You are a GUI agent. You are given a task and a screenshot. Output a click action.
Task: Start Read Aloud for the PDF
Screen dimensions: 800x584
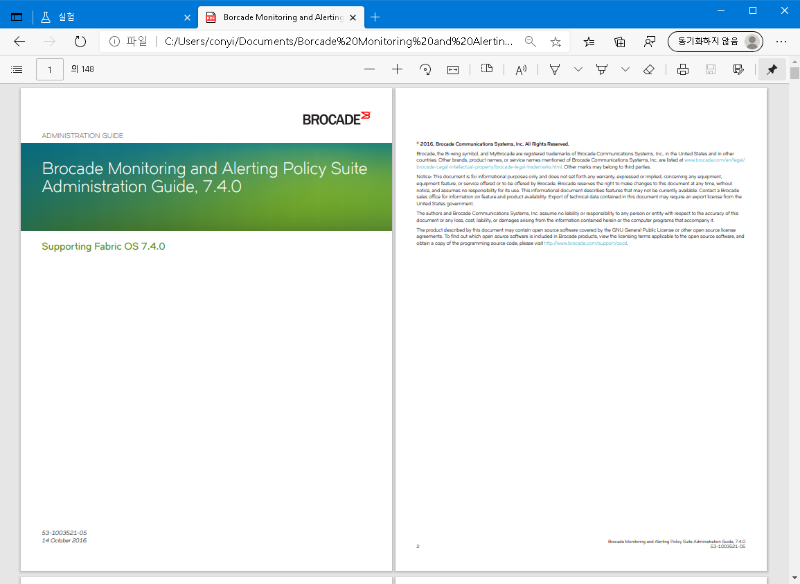(520, 69)
